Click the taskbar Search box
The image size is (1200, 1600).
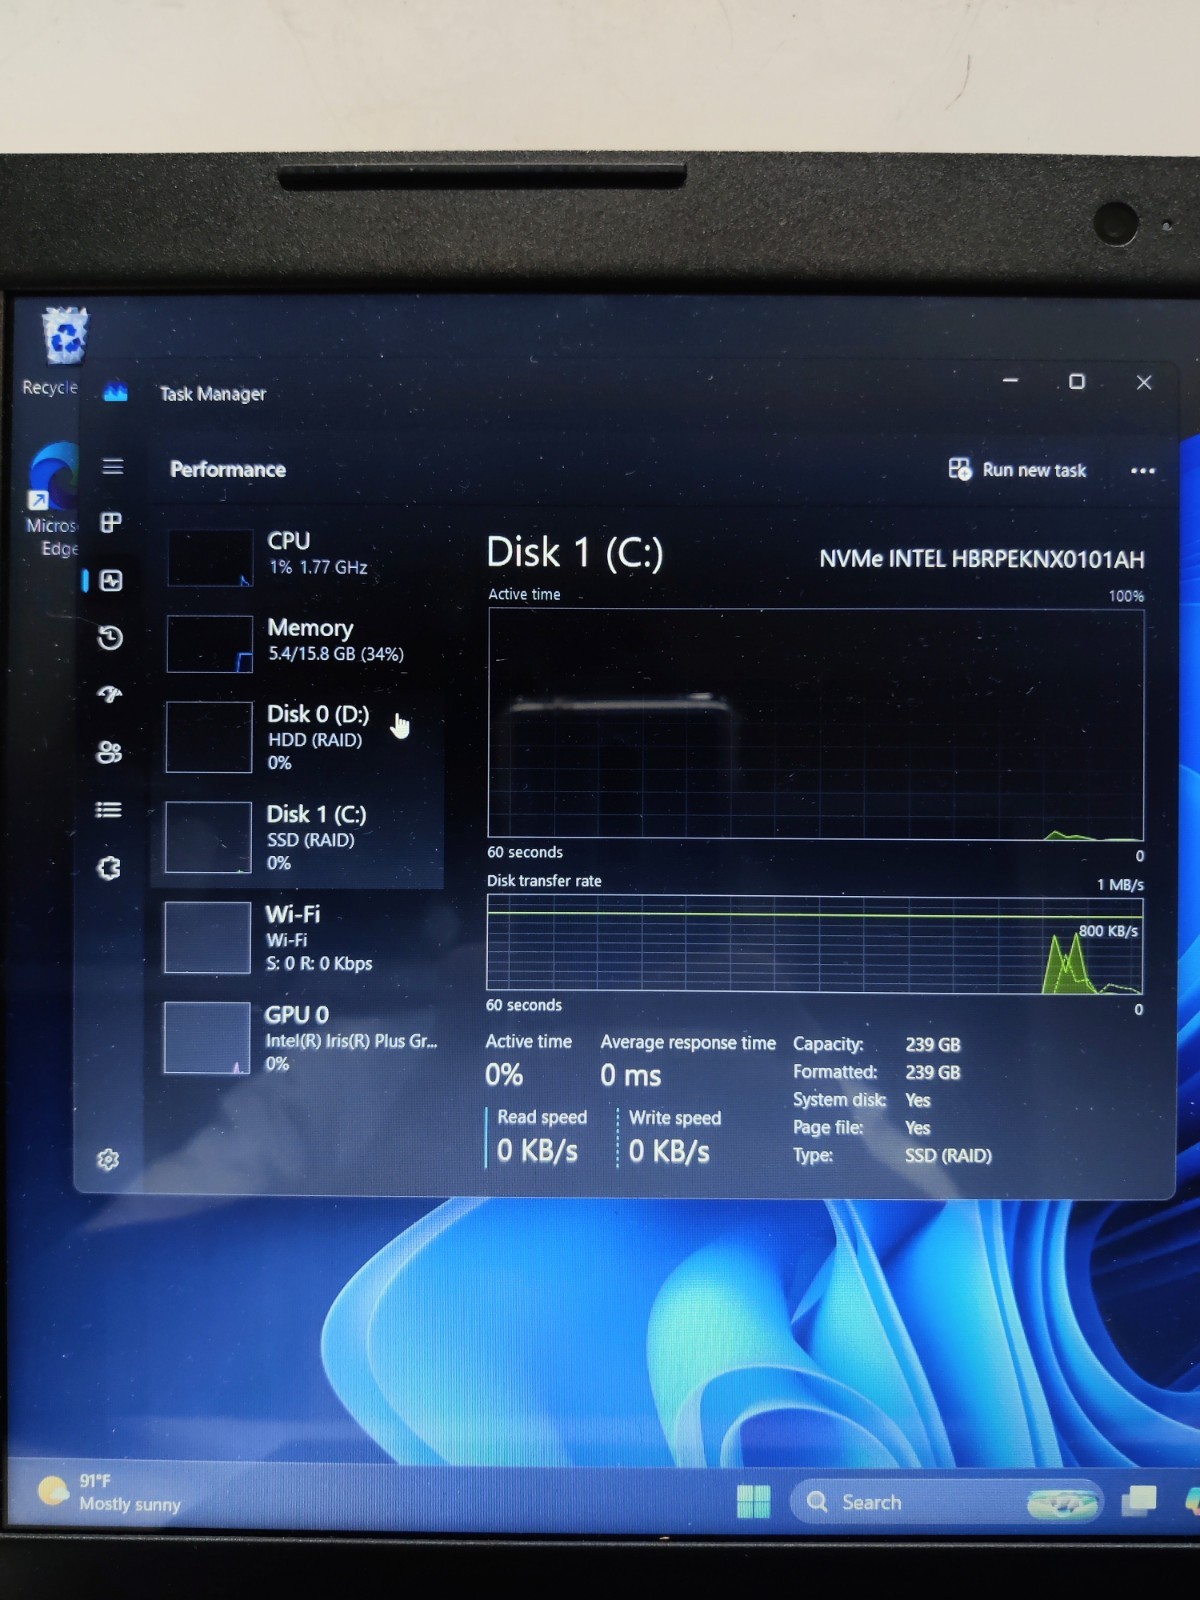pyautogui.click(x=945, y=1502)
